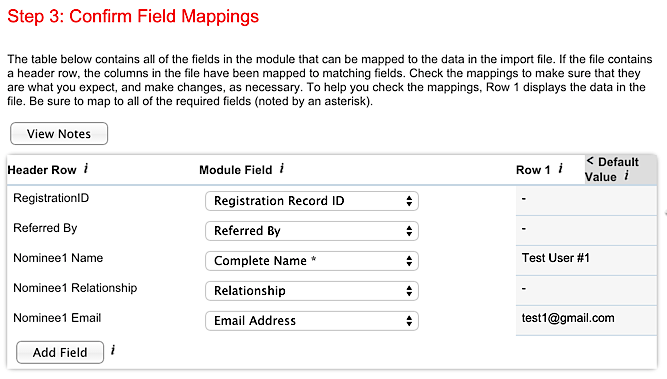The width and height of the screenshot is (667, 379).
Task: Expand the Email Address field dropdown
Action: (x=312, y=321)
